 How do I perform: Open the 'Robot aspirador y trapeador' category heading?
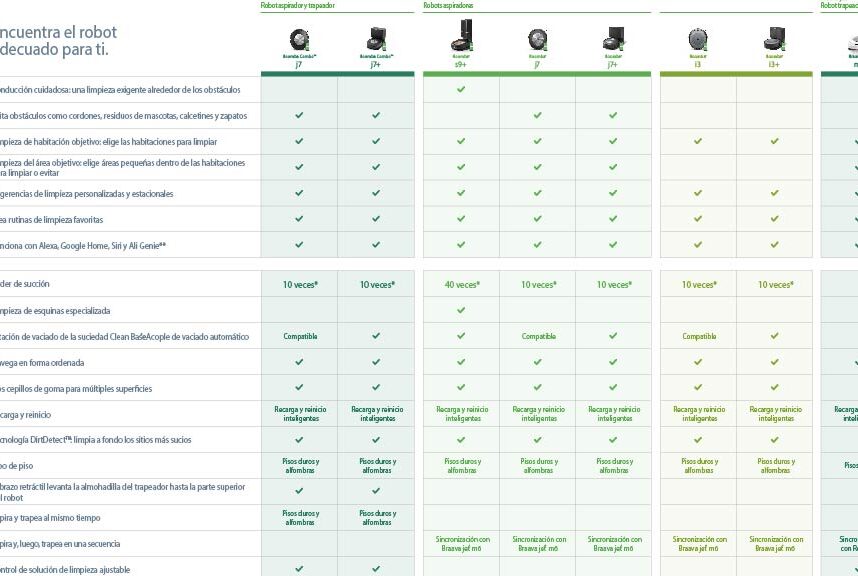click(298, 5)
